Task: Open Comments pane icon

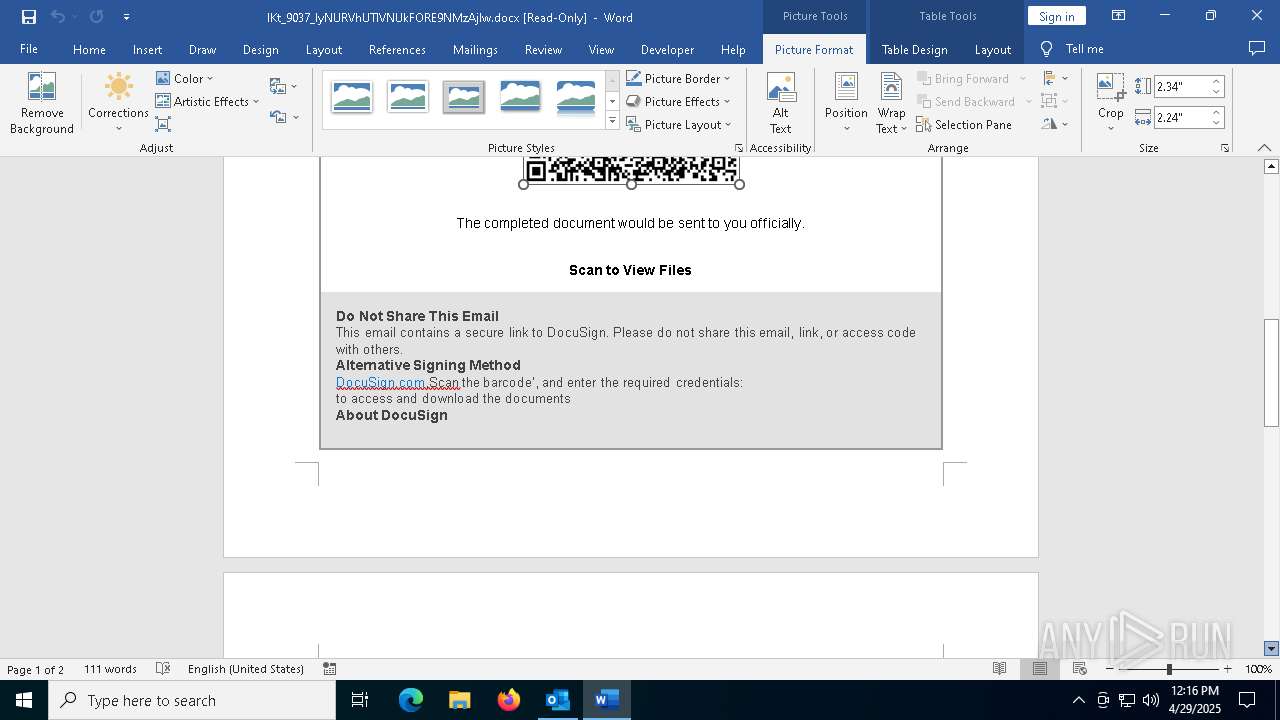Action: pos(1257,48)
